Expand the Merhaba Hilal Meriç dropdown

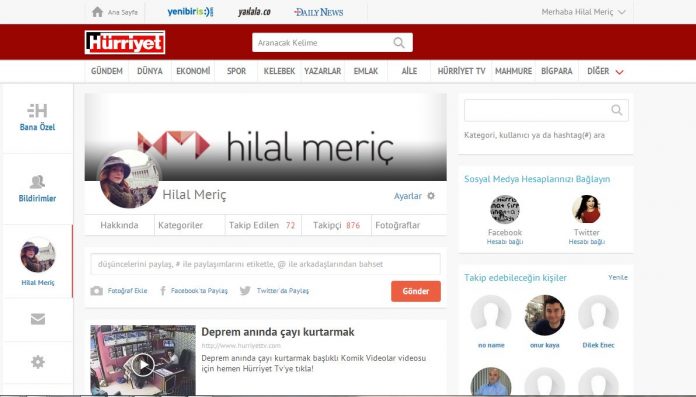pyautogui.click(x=622, y=12)
